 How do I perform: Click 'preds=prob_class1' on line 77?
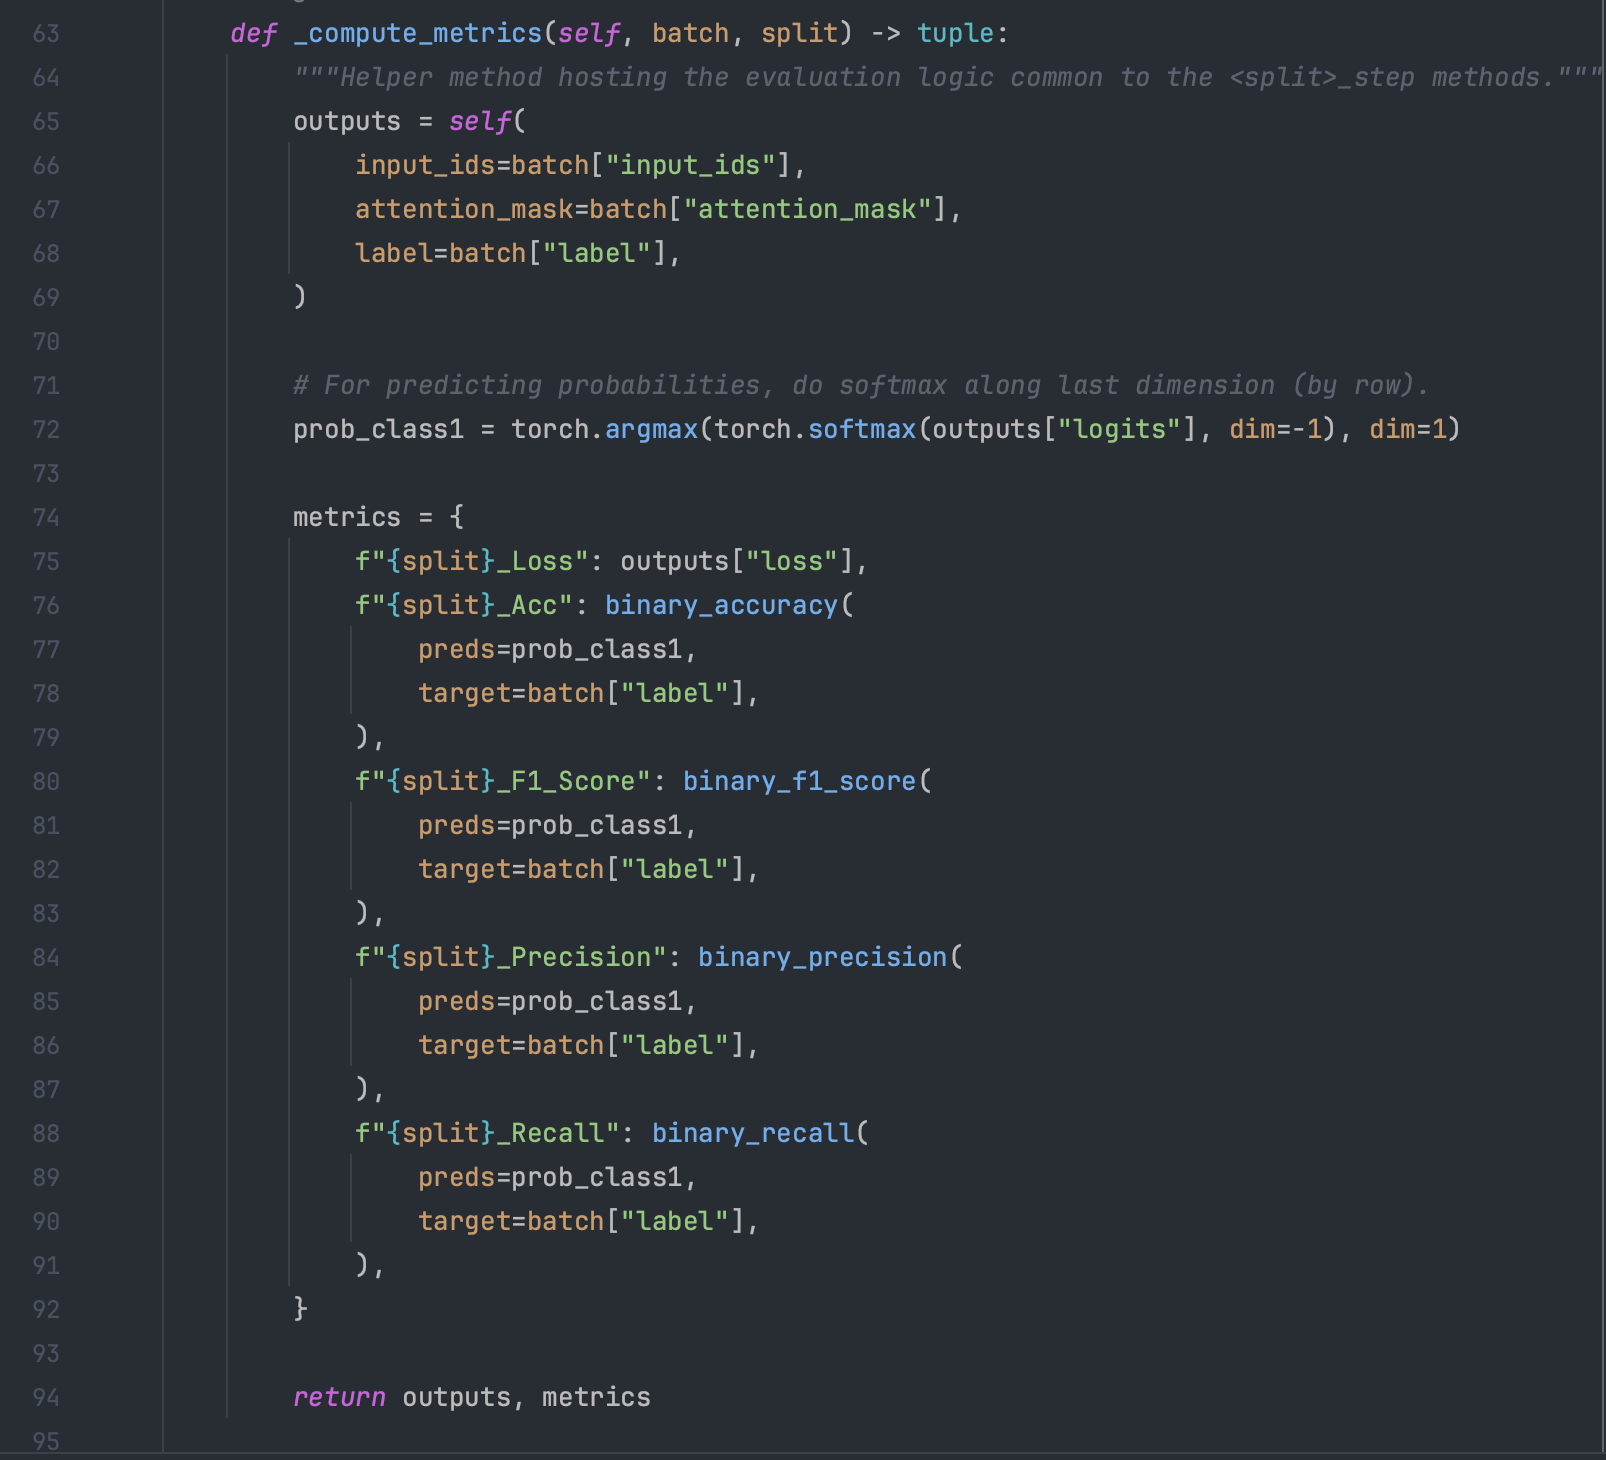point(550,650)
